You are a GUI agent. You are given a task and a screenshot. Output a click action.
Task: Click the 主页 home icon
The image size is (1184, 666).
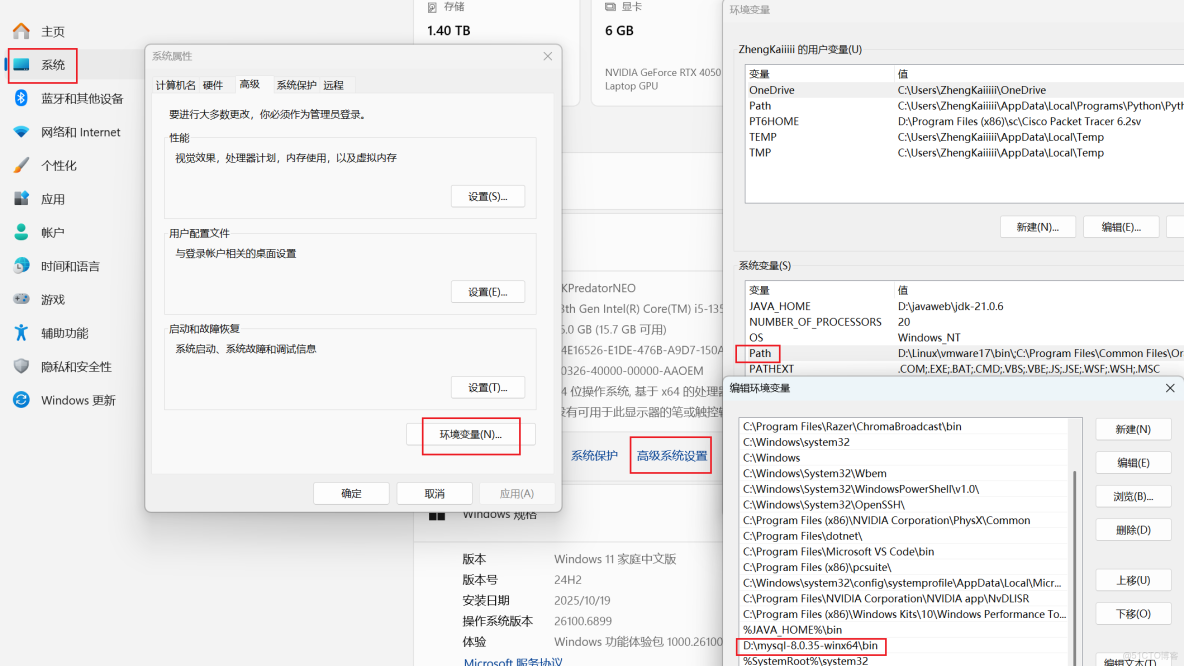coord(23,30)
